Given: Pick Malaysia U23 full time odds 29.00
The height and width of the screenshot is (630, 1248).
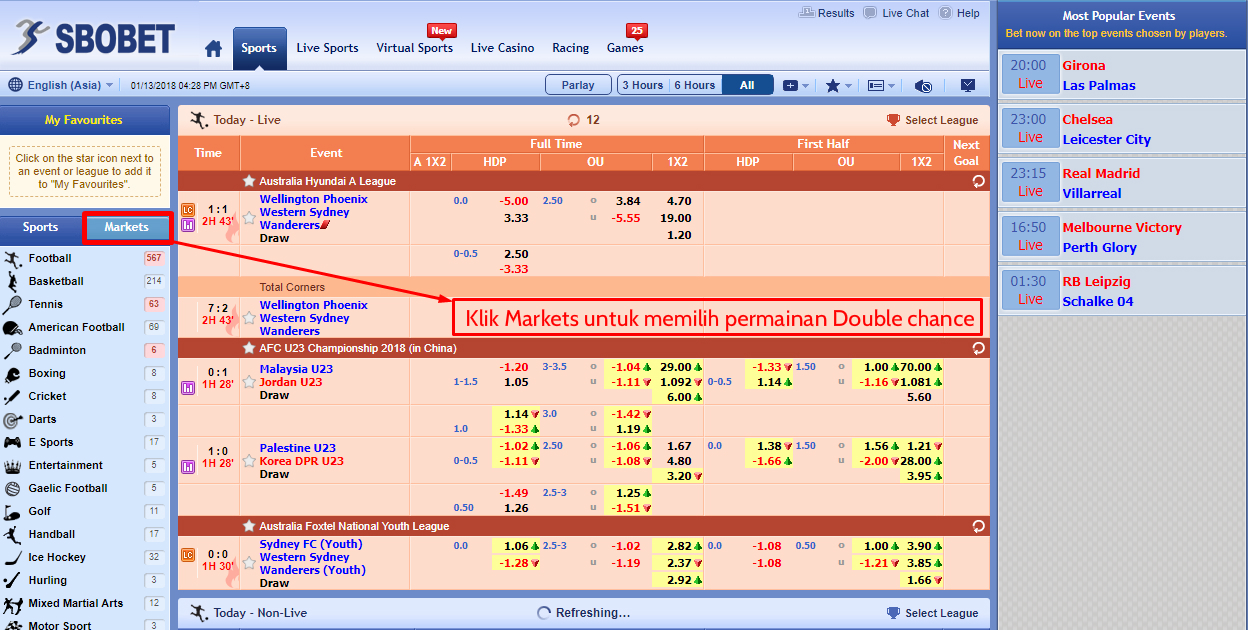Looking at the screenshot, I should click(678, 367).
